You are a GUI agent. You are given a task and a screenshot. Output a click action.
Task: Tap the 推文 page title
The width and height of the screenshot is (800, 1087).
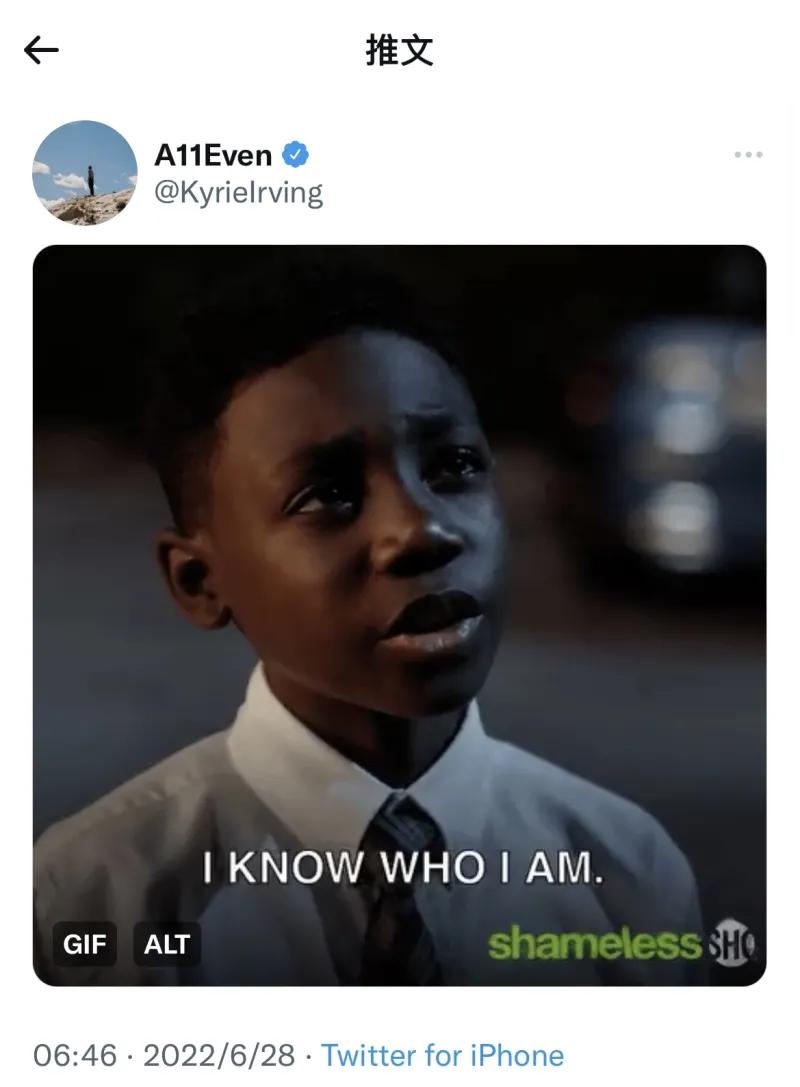(400, 51)
